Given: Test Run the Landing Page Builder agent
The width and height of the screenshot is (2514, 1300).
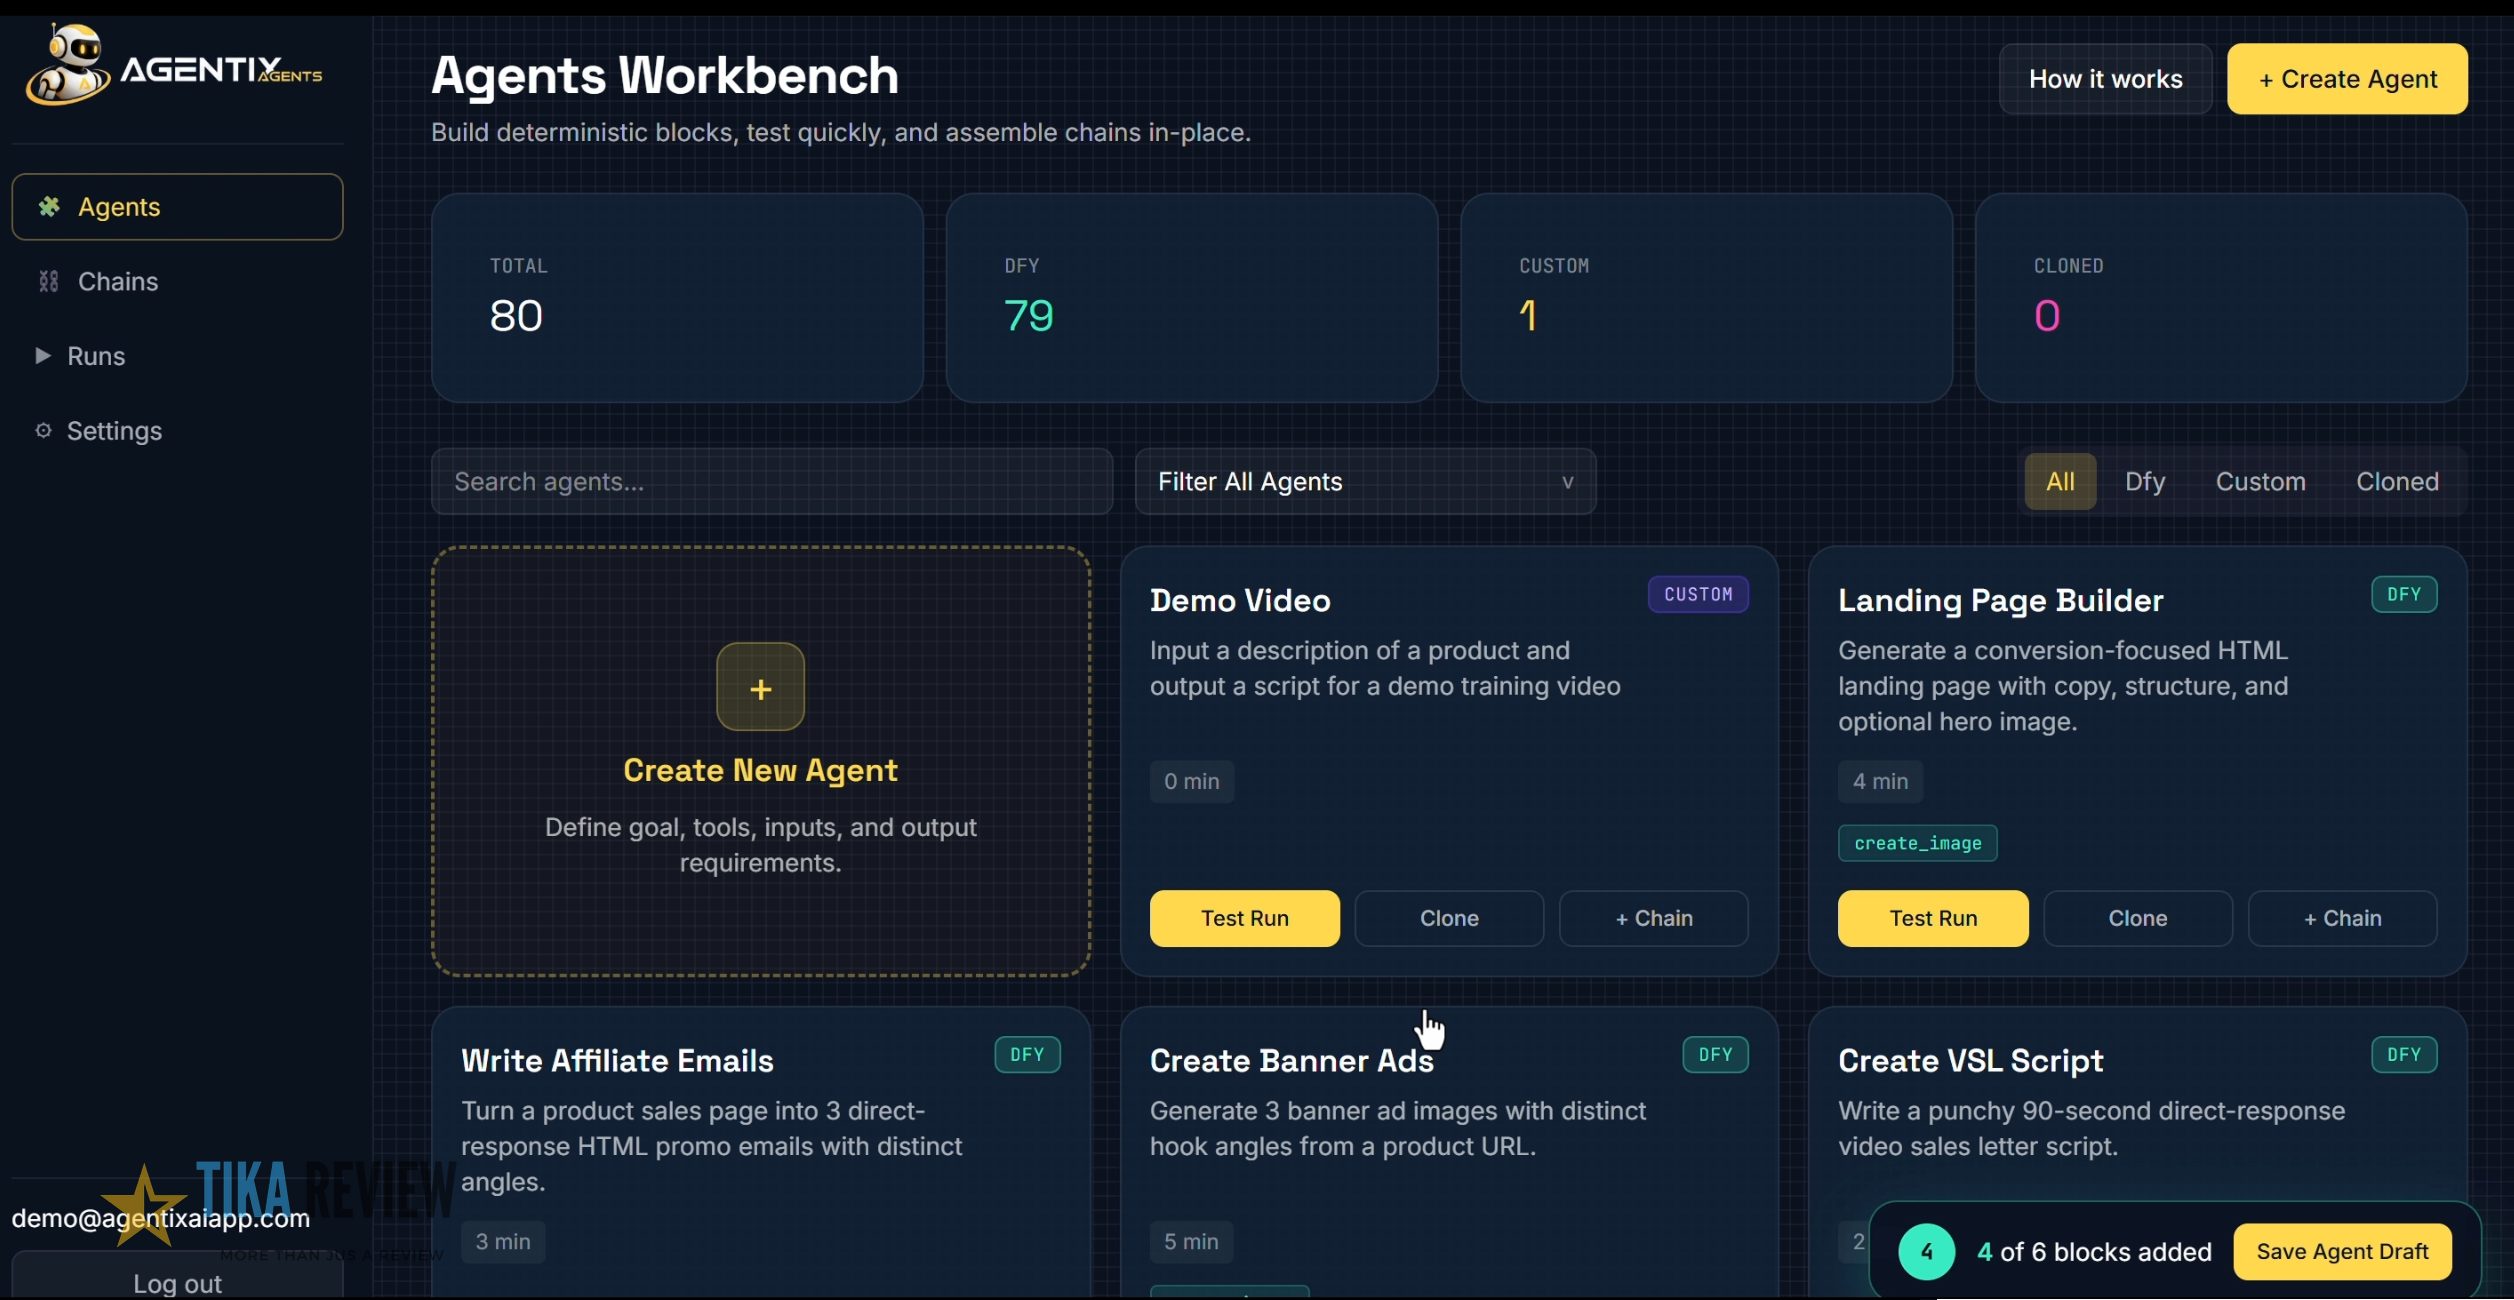Looking at the screenshot, I should point(1933,918).
